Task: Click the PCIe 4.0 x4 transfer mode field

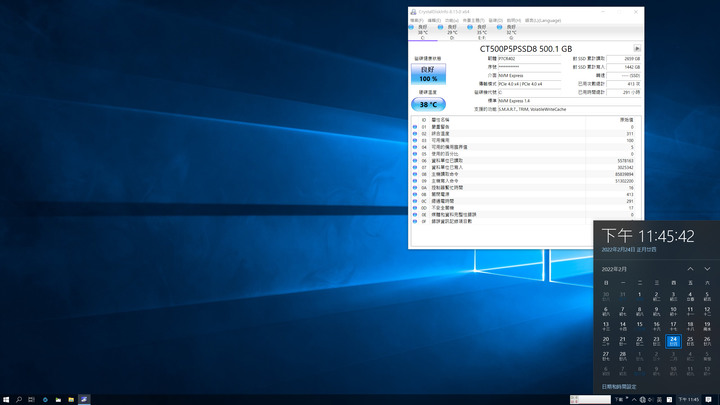Action: pos(529,84)
